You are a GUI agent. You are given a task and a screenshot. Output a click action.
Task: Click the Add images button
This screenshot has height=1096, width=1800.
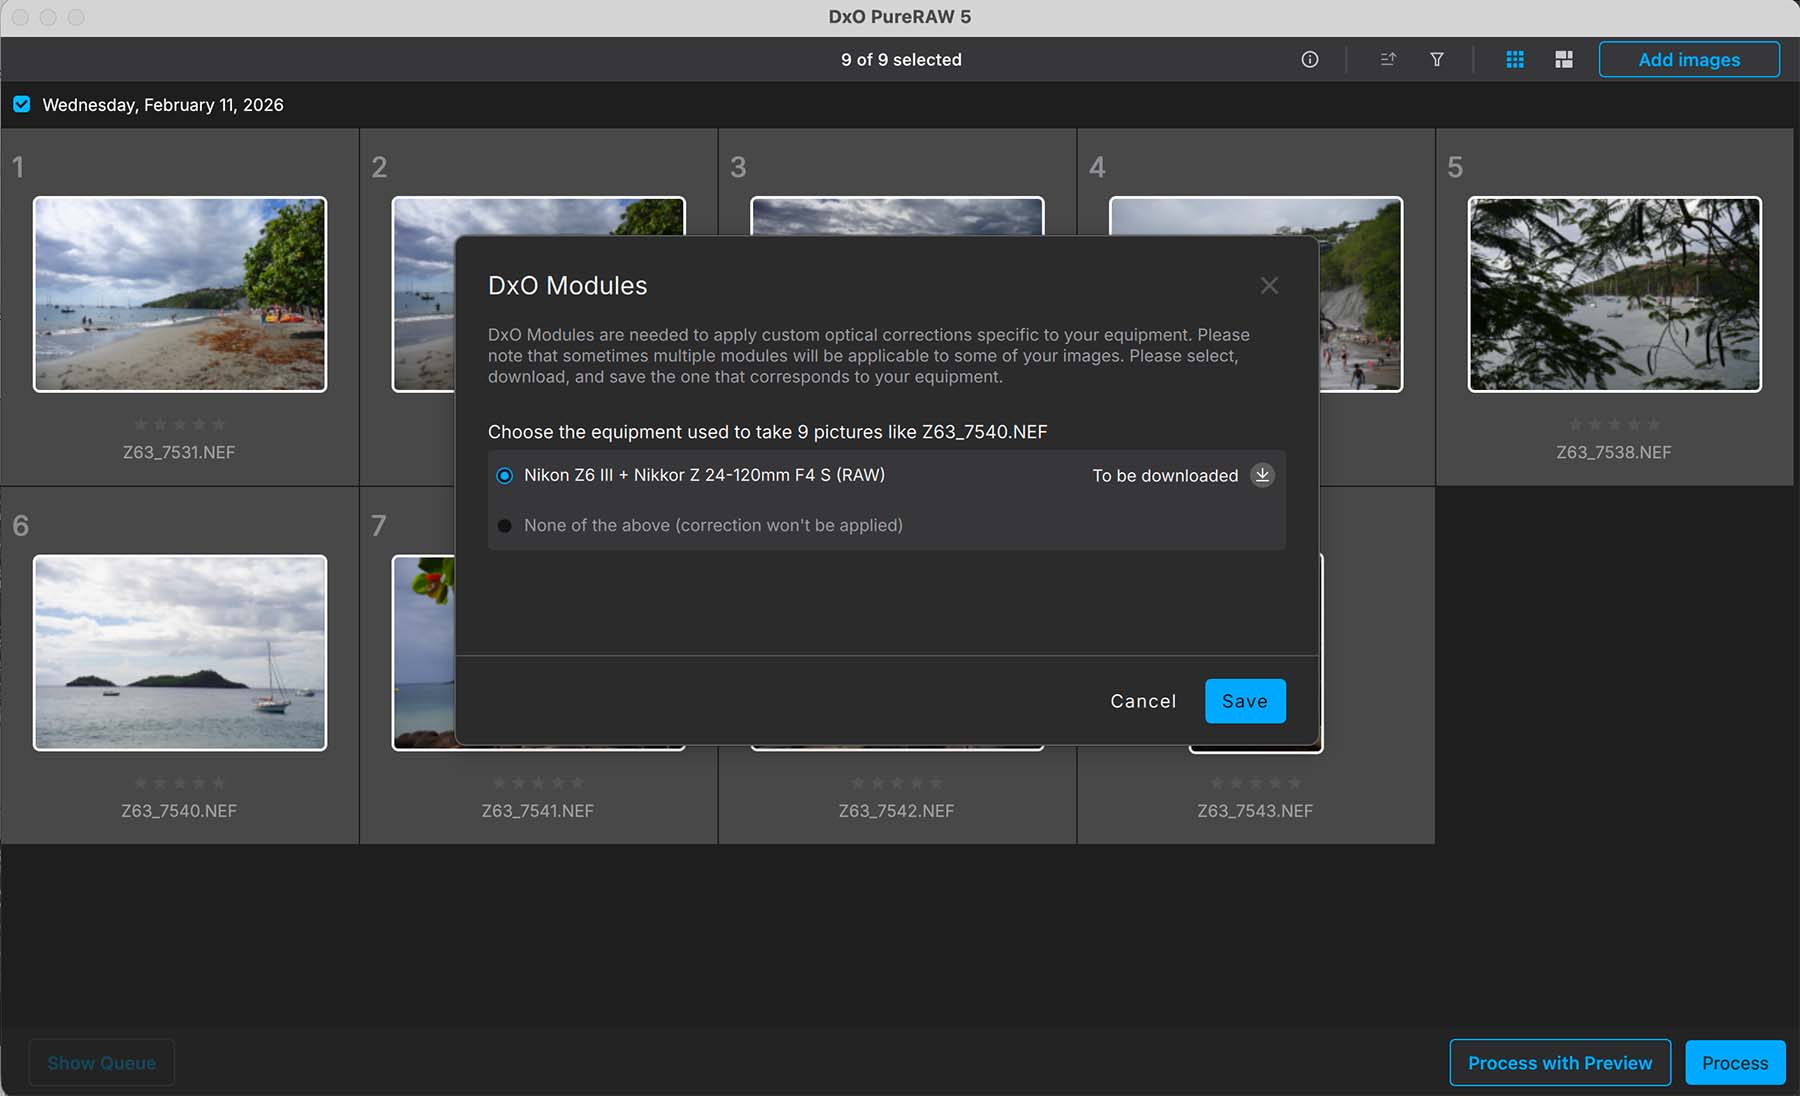[1688, 60]
